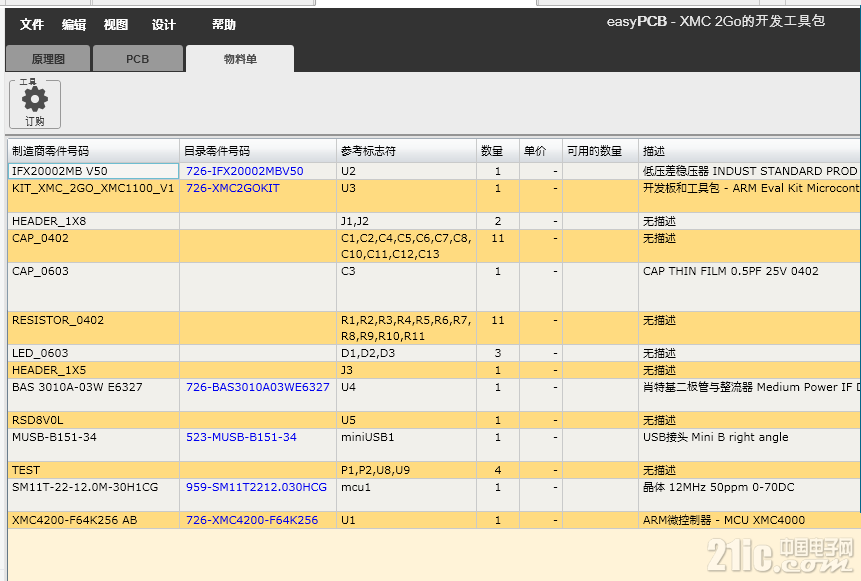
Task: Open the 文件 menu
Action: click(32, 25)
